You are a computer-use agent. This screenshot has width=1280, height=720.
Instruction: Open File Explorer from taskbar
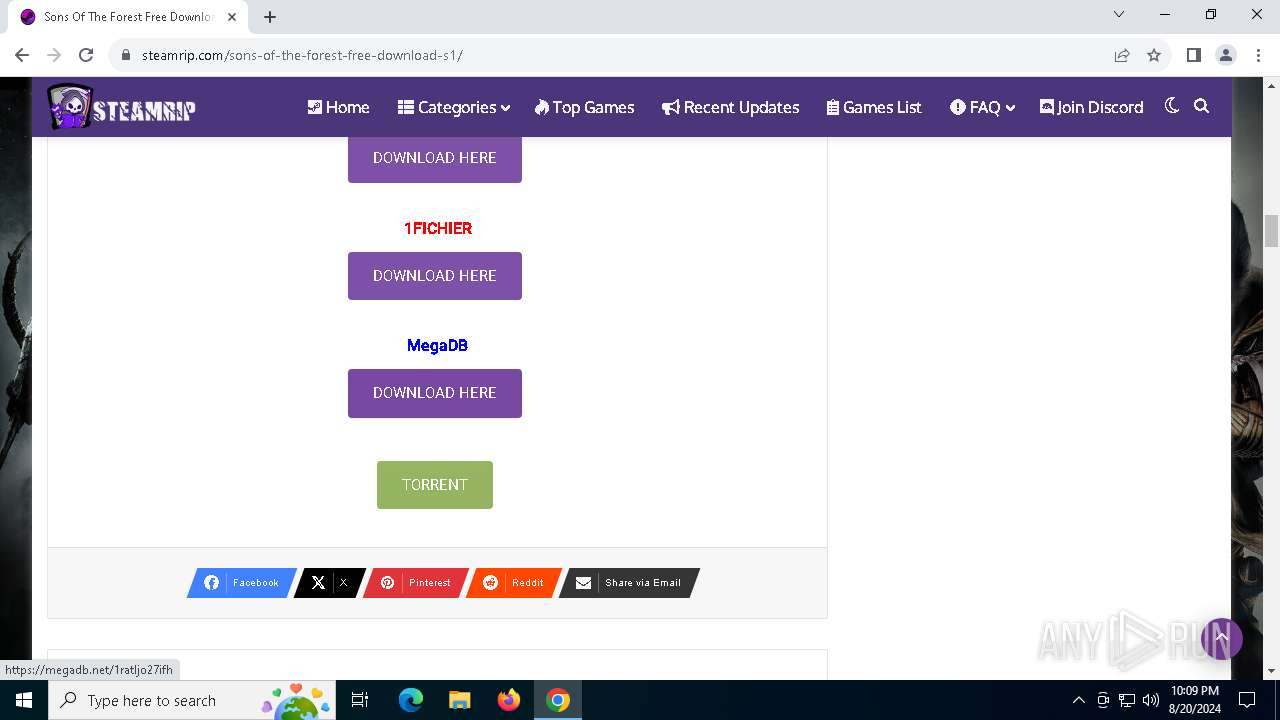(x=460, y=700)
